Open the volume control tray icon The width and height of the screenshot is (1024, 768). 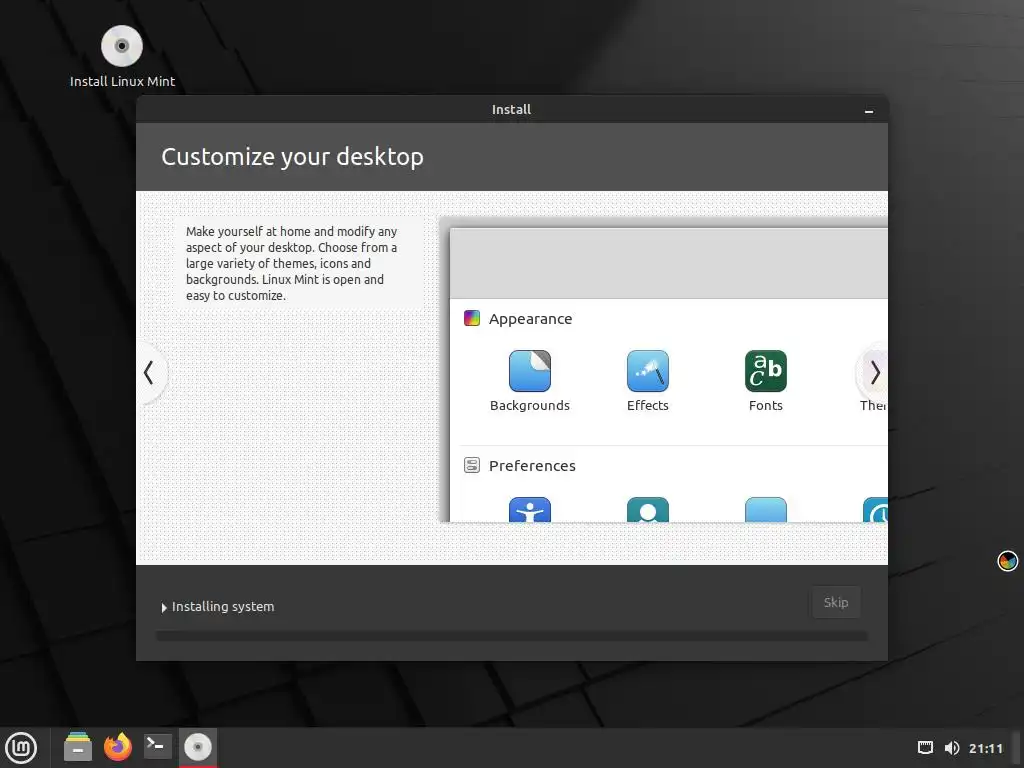952,748
